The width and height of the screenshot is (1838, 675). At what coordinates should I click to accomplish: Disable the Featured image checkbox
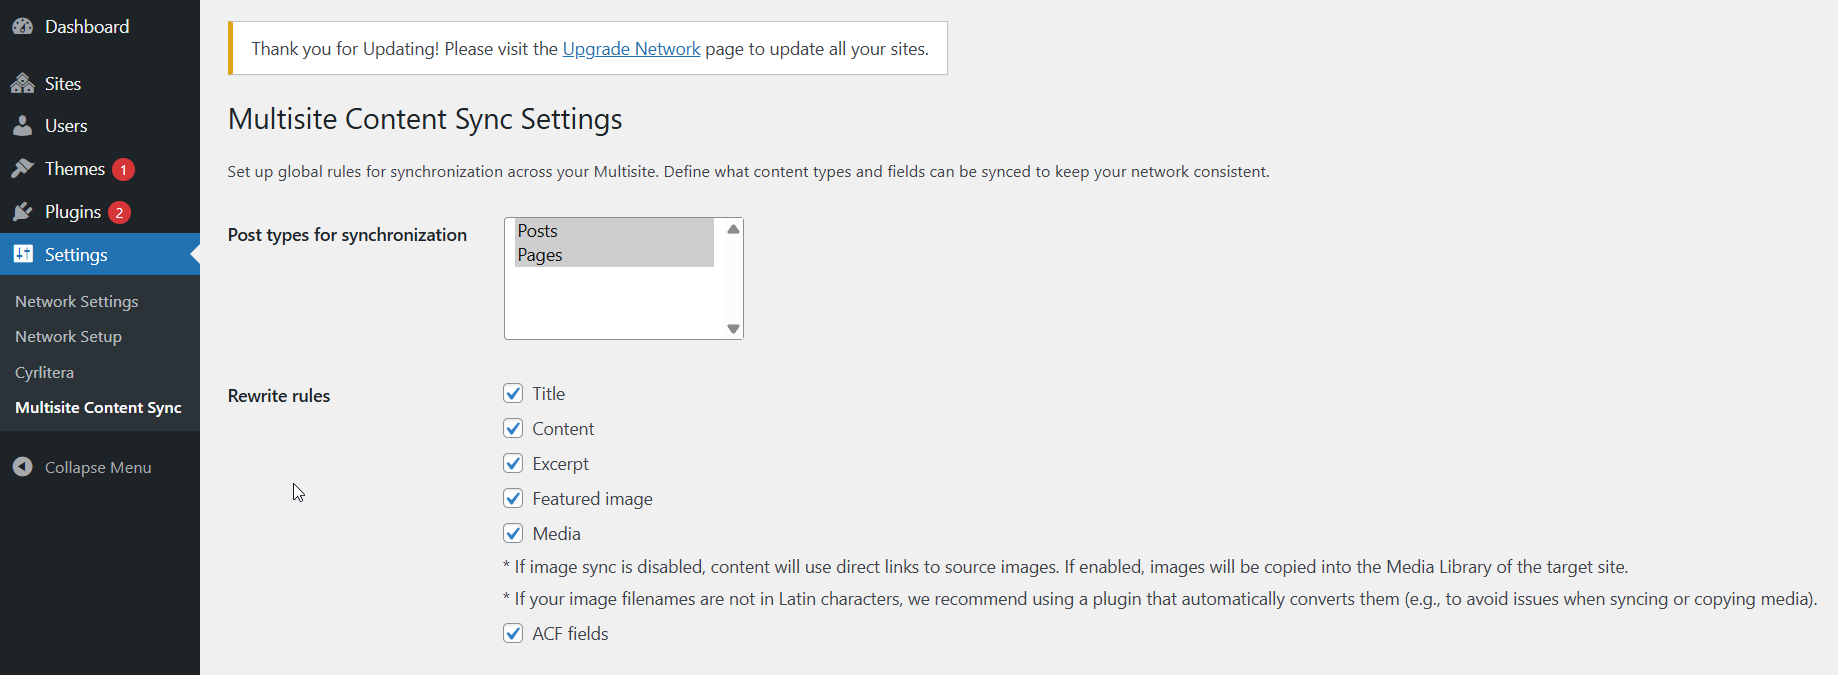(513, 498)
